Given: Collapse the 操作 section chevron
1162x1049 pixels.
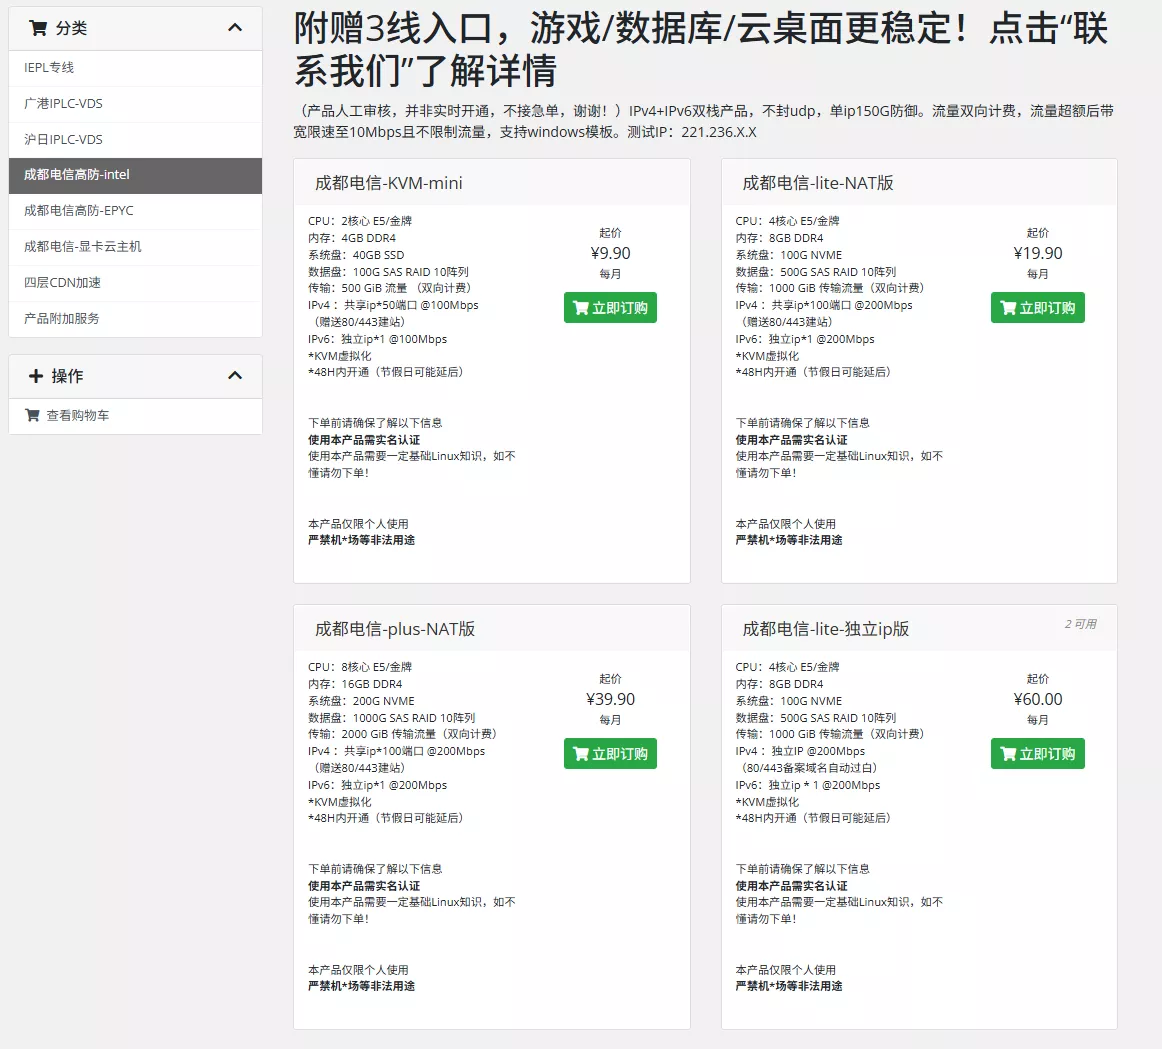Looking at the screenshot, I should 235,376.
